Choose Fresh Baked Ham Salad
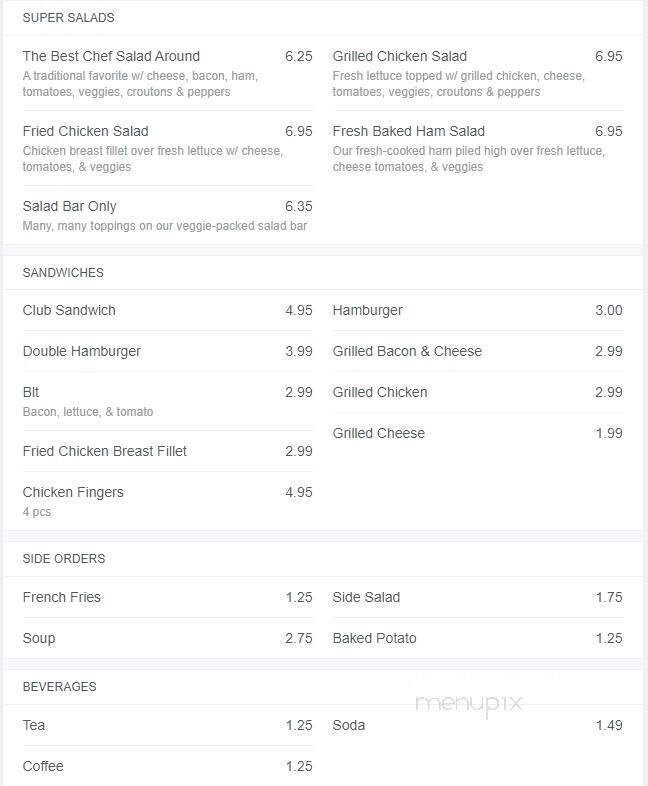Screen dimensions: 648x786 pos(478,148)
